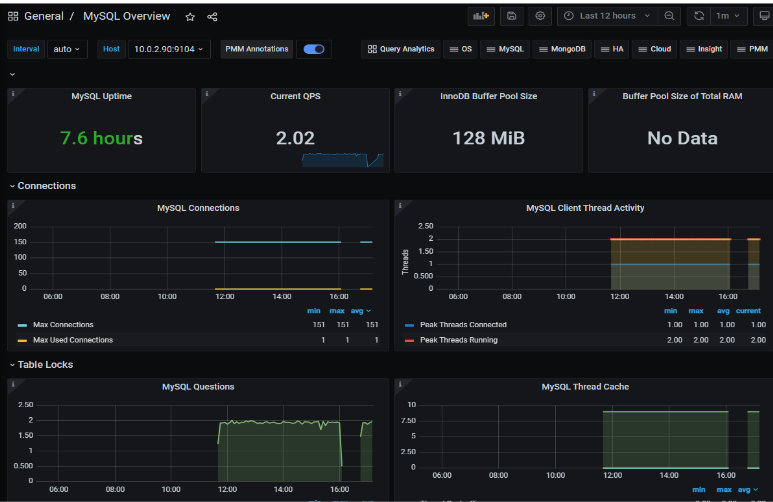Viewport: 773px width, 502px height.
Task: Sort MySQL Connections legend by min
Action: tap(314, 311)
